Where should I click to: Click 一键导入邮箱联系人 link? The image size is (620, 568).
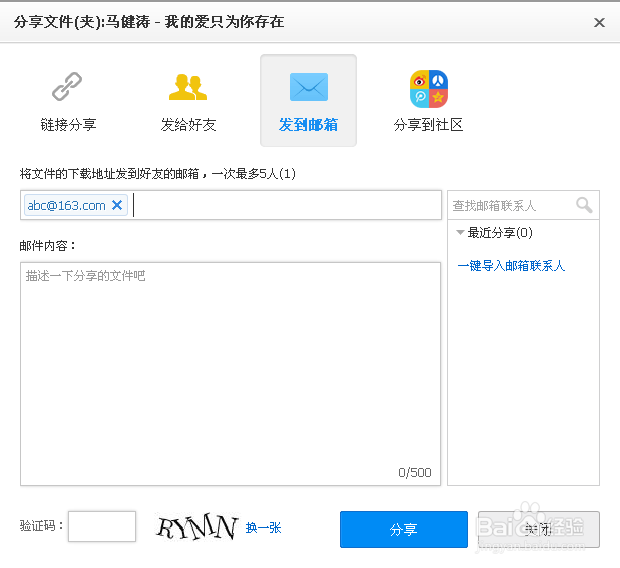pos(511,265)
